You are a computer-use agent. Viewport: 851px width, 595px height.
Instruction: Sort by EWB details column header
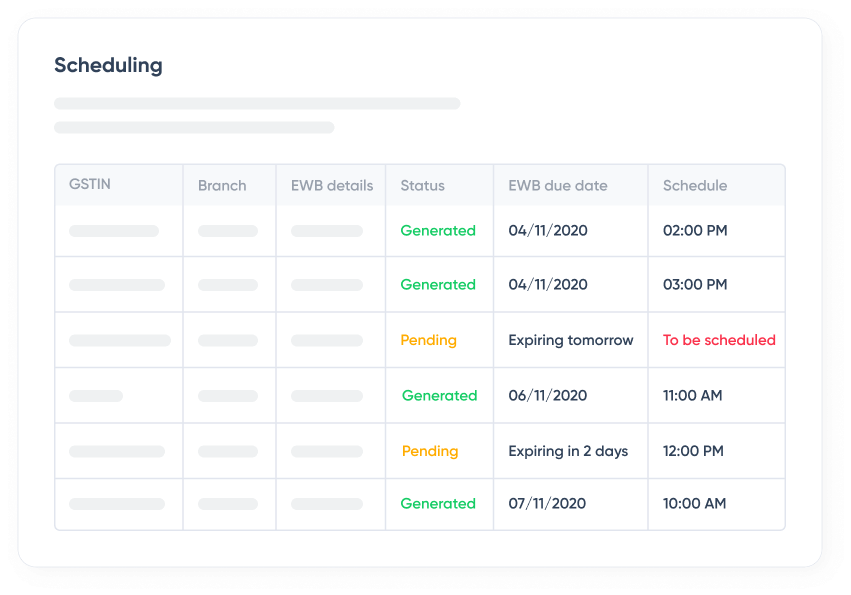pos(331,185)
